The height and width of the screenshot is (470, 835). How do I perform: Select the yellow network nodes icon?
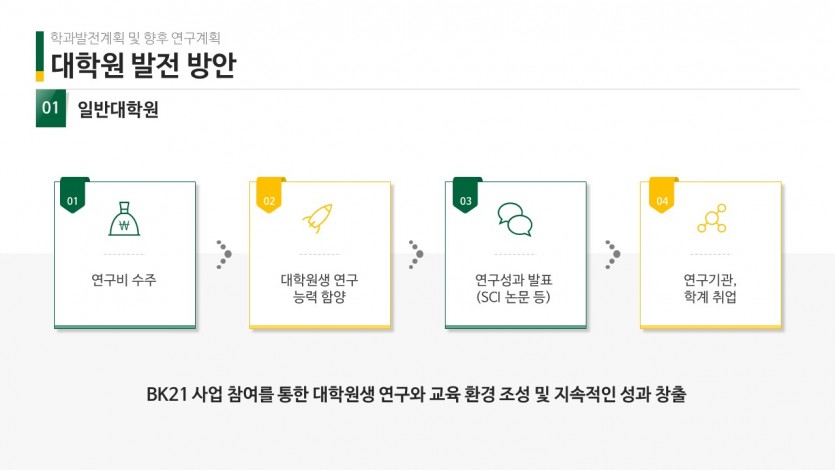click(x=712, y=218)
